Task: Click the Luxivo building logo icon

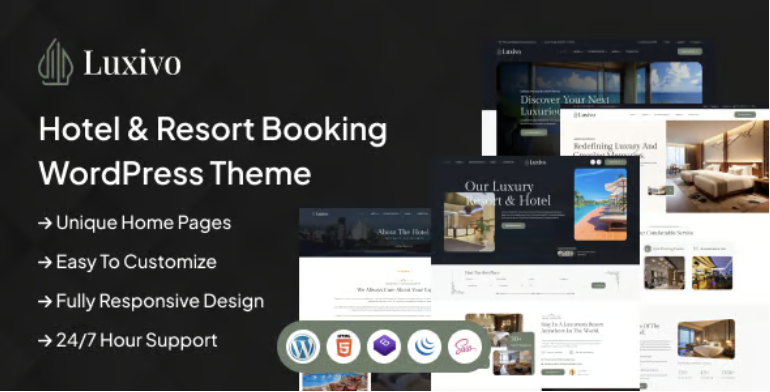Action: click(56, 62)
